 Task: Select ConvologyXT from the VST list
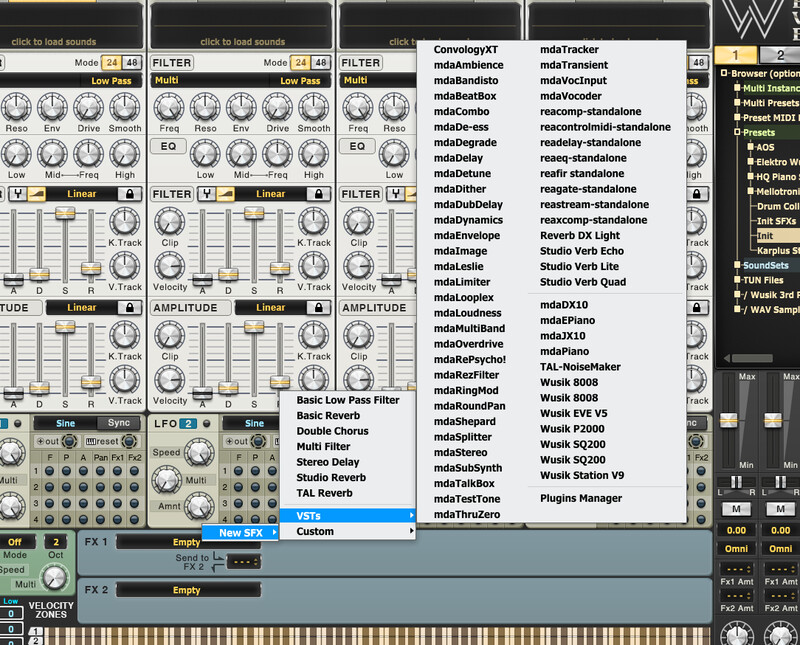tap(465, 50)
